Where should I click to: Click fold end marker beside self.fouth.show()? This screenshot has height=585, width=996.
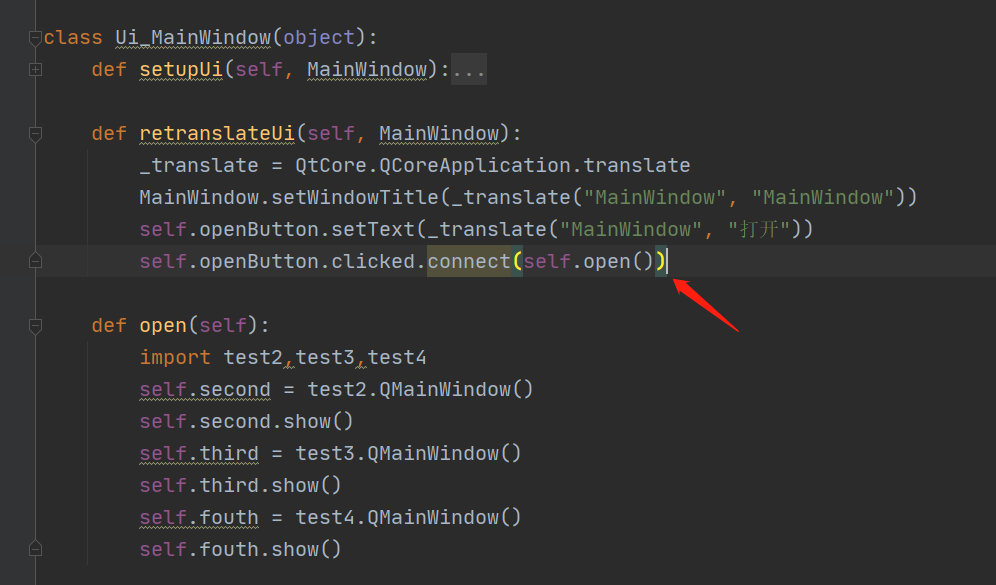coord(36,549)
